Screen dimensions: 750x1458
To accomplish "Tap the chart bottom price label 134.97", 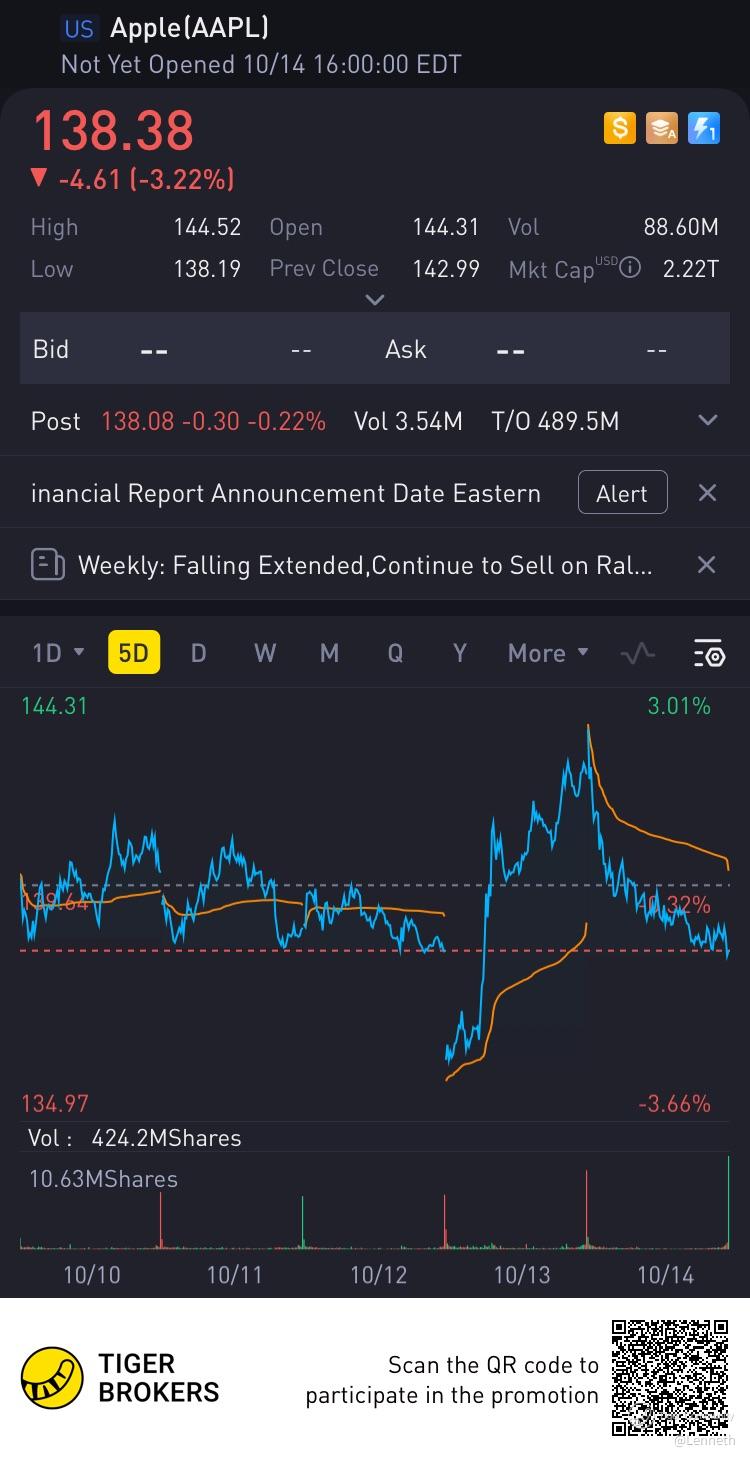I will (55, 1104).
